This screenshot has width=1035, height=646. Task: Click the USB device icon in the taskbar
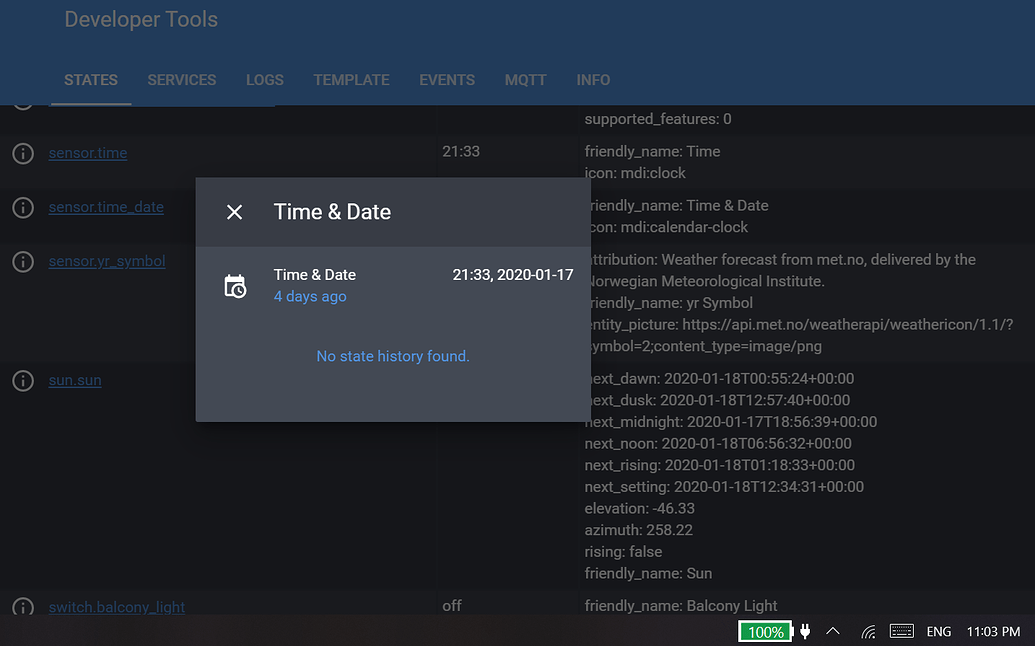tap(805, 631)
